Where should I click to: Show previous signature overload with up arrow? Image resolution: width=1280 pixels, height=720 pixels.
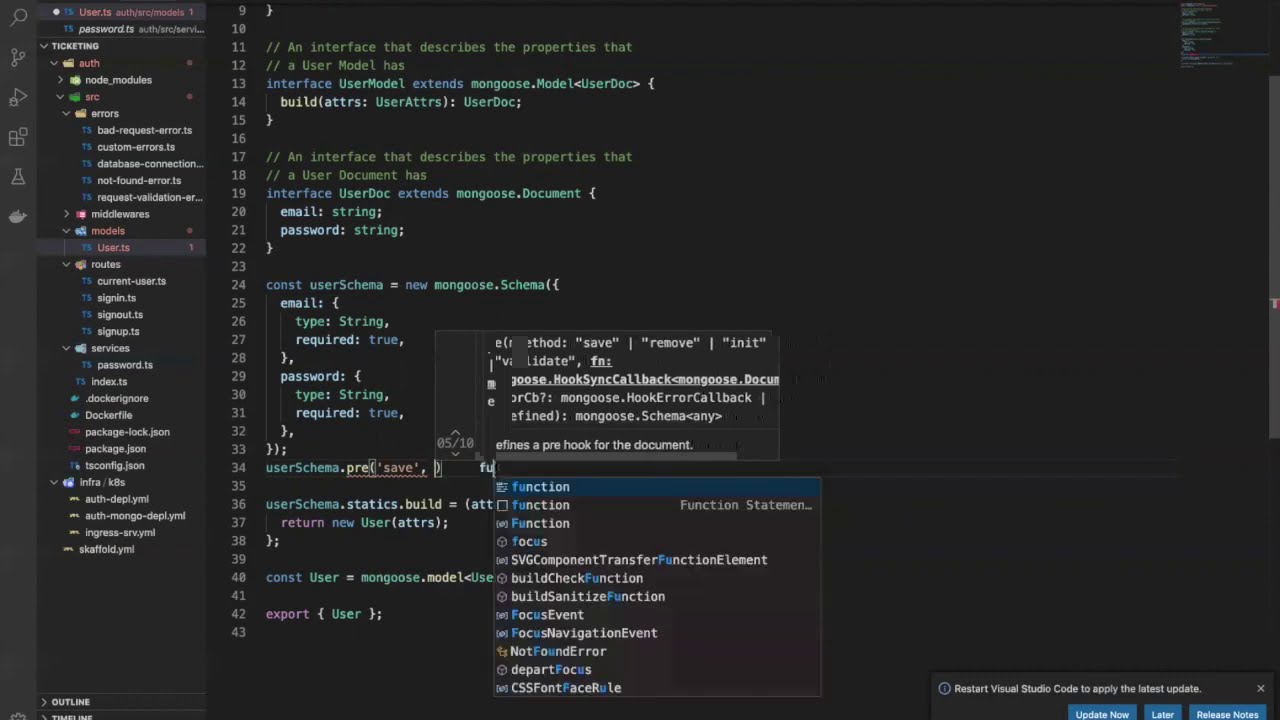pos(455,433)
